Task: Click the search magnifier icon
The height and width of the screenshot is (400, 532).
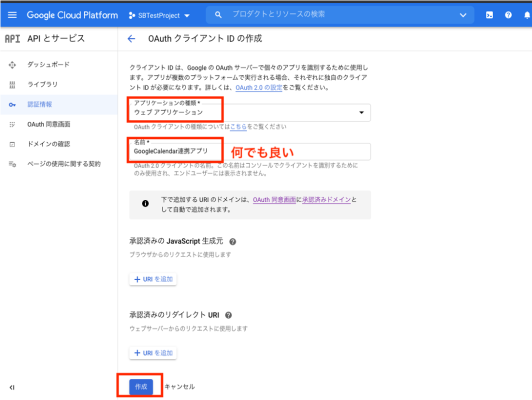Action: (x=218, y=15)
